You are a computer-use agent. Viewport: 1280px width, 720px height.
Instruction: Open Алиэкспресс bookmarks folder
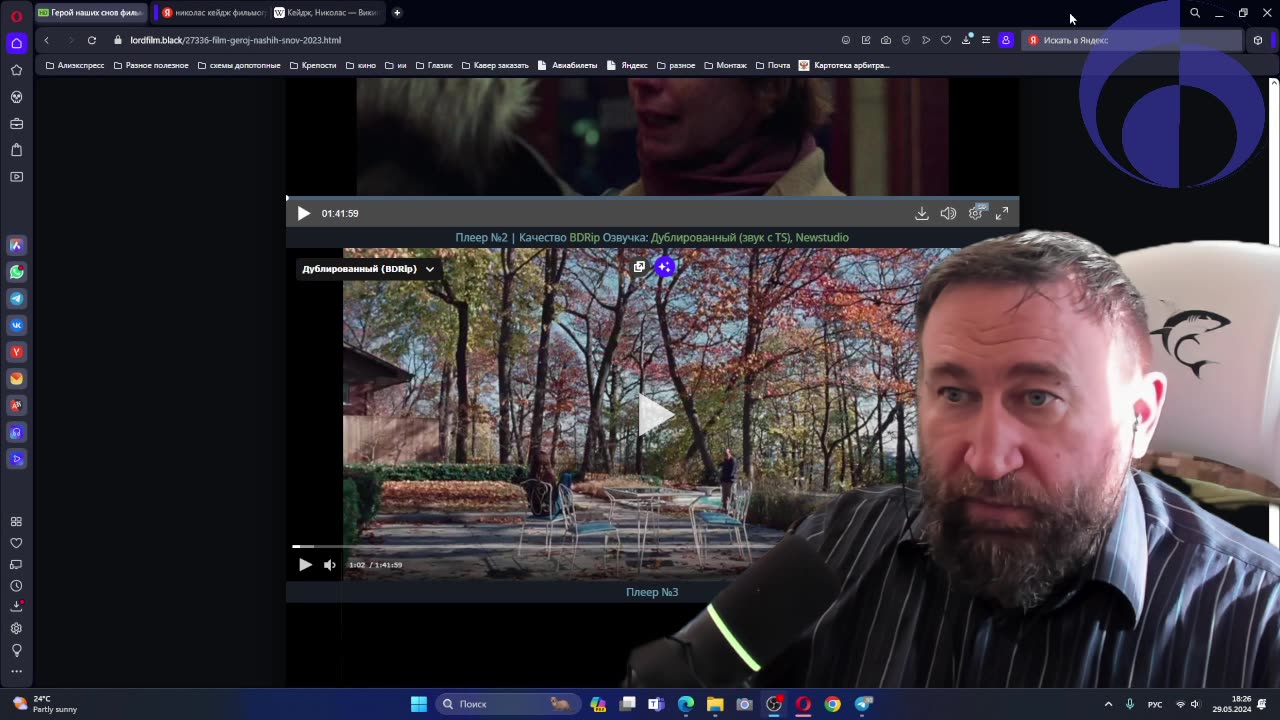pyautogui.click(x=75, y=65)
